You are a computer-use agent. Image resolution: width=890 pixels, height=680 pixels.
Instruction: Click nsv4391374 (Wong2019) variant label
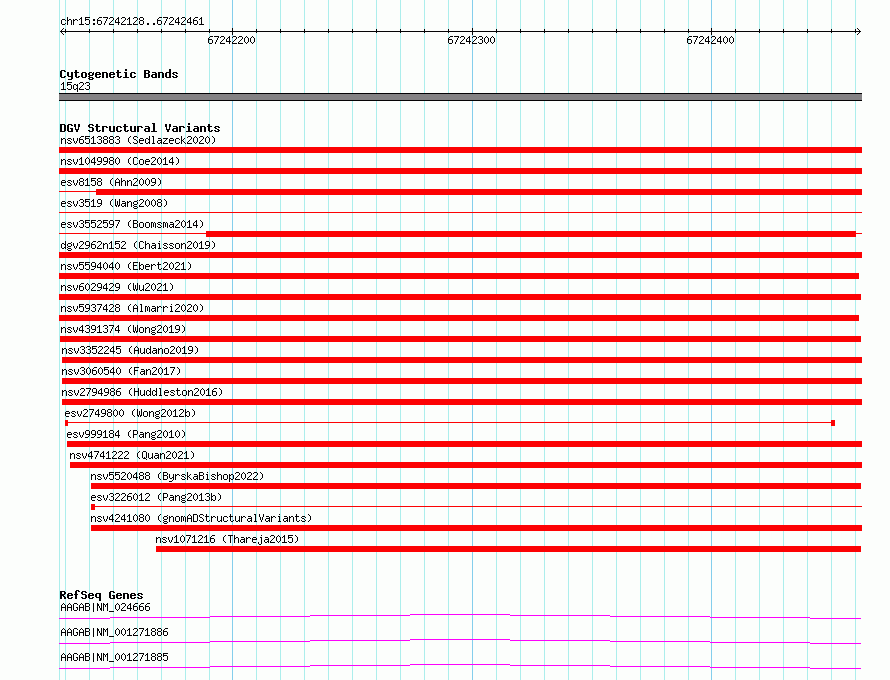(x=123, y=329)
